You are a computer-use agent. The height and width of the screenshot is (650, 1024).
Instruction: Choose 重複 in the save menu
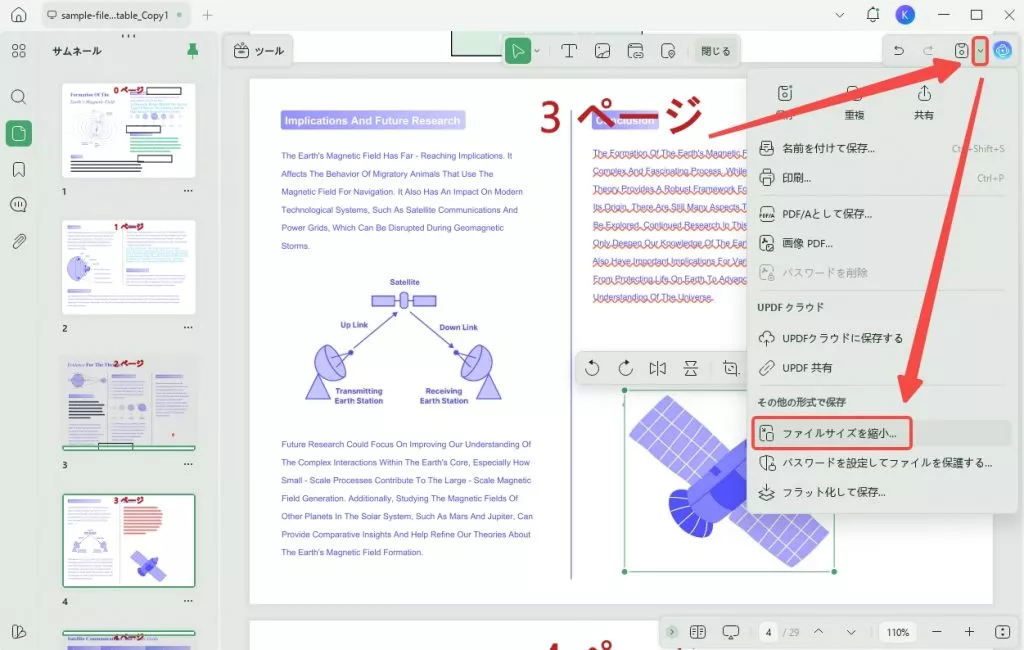coord(854,103)
